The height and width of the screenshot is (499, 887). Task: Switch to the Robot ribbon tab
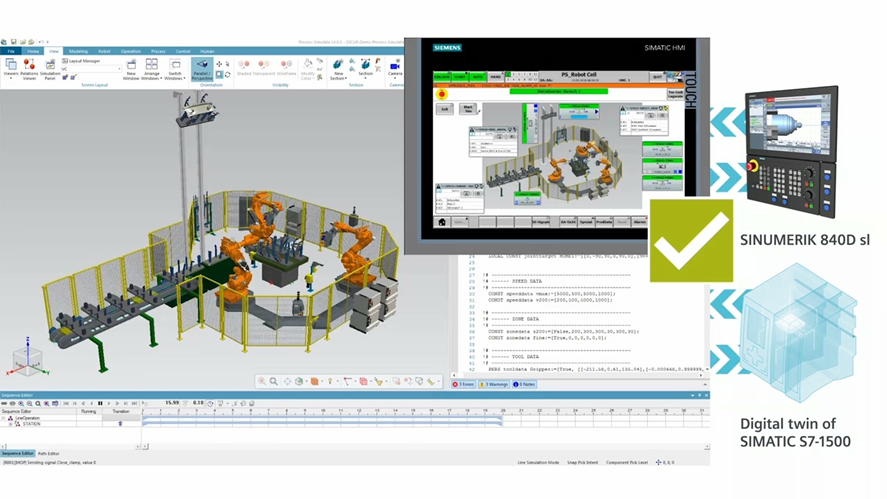(104, 51)
